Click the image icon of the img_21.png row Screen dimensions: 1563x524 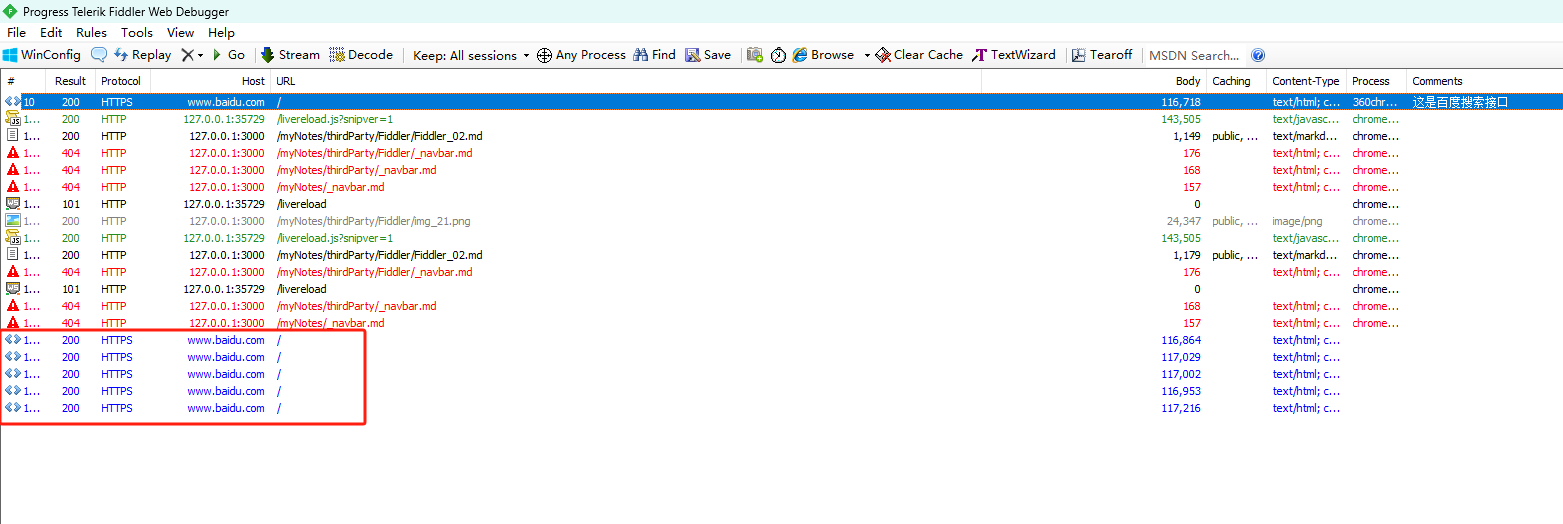point(13,221)
